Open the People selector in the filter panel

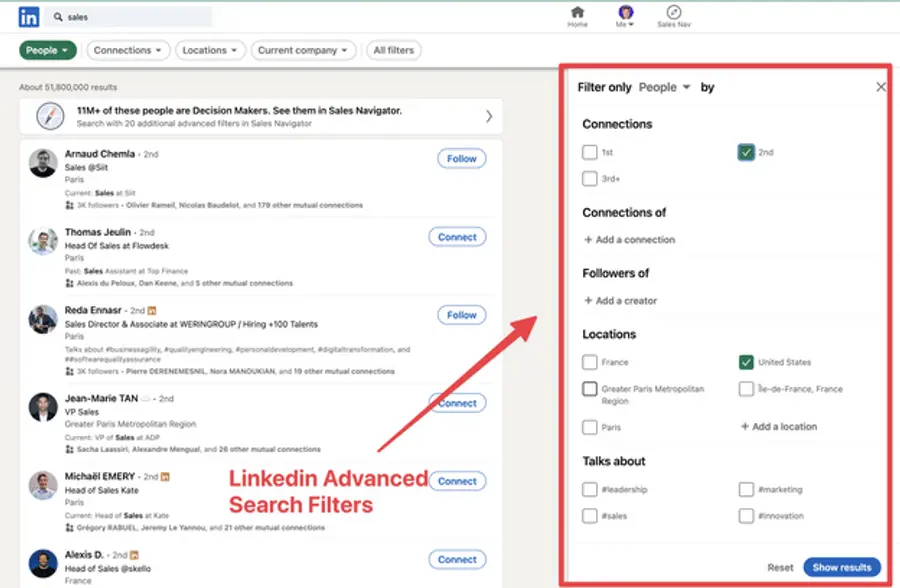point(663,87)
